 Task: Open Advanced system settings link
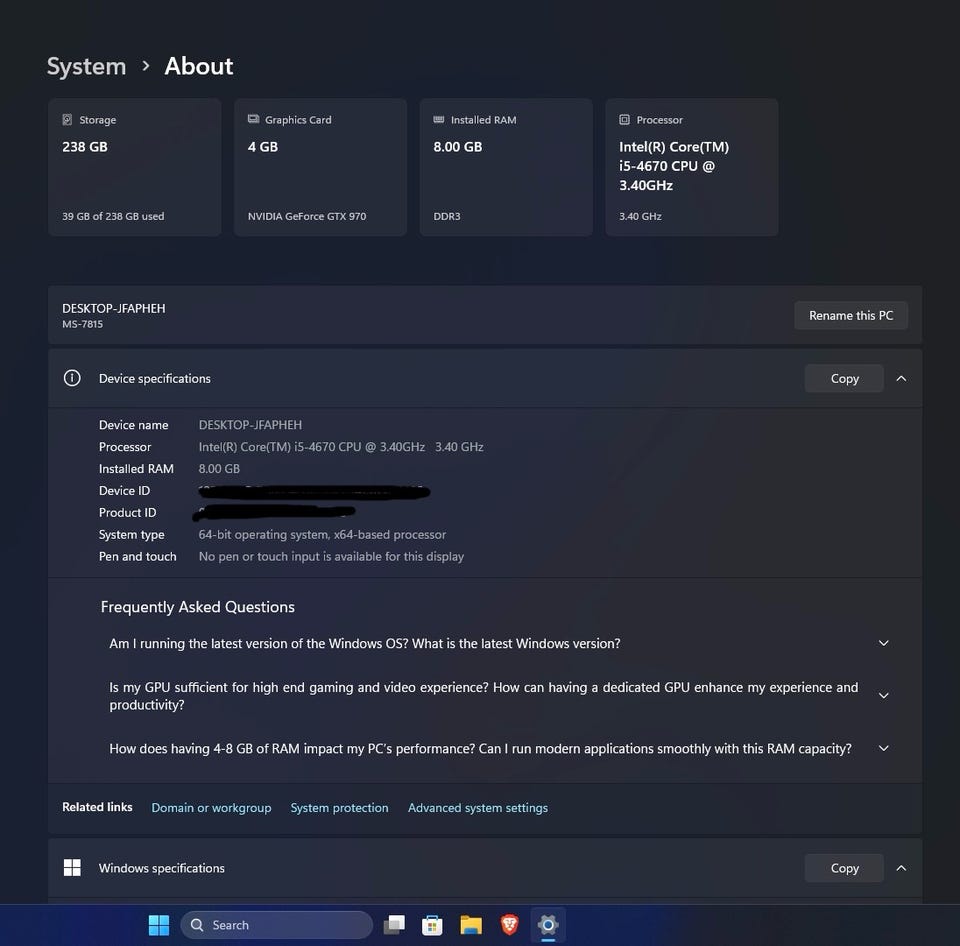point(478,808)
